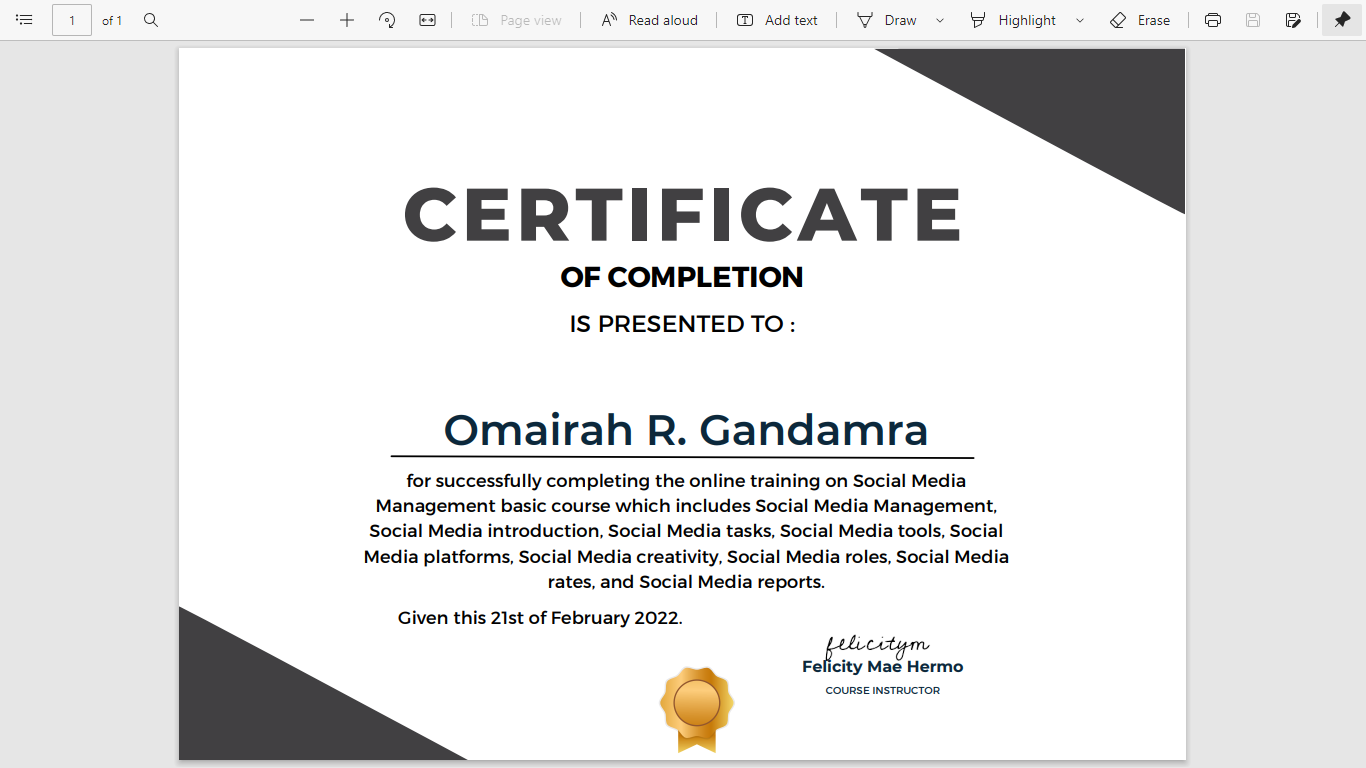Image resolution: width=1366 pixels, height=768 pixels.
Task: Fit the page to window width
Action: click(x=427, y=20)
